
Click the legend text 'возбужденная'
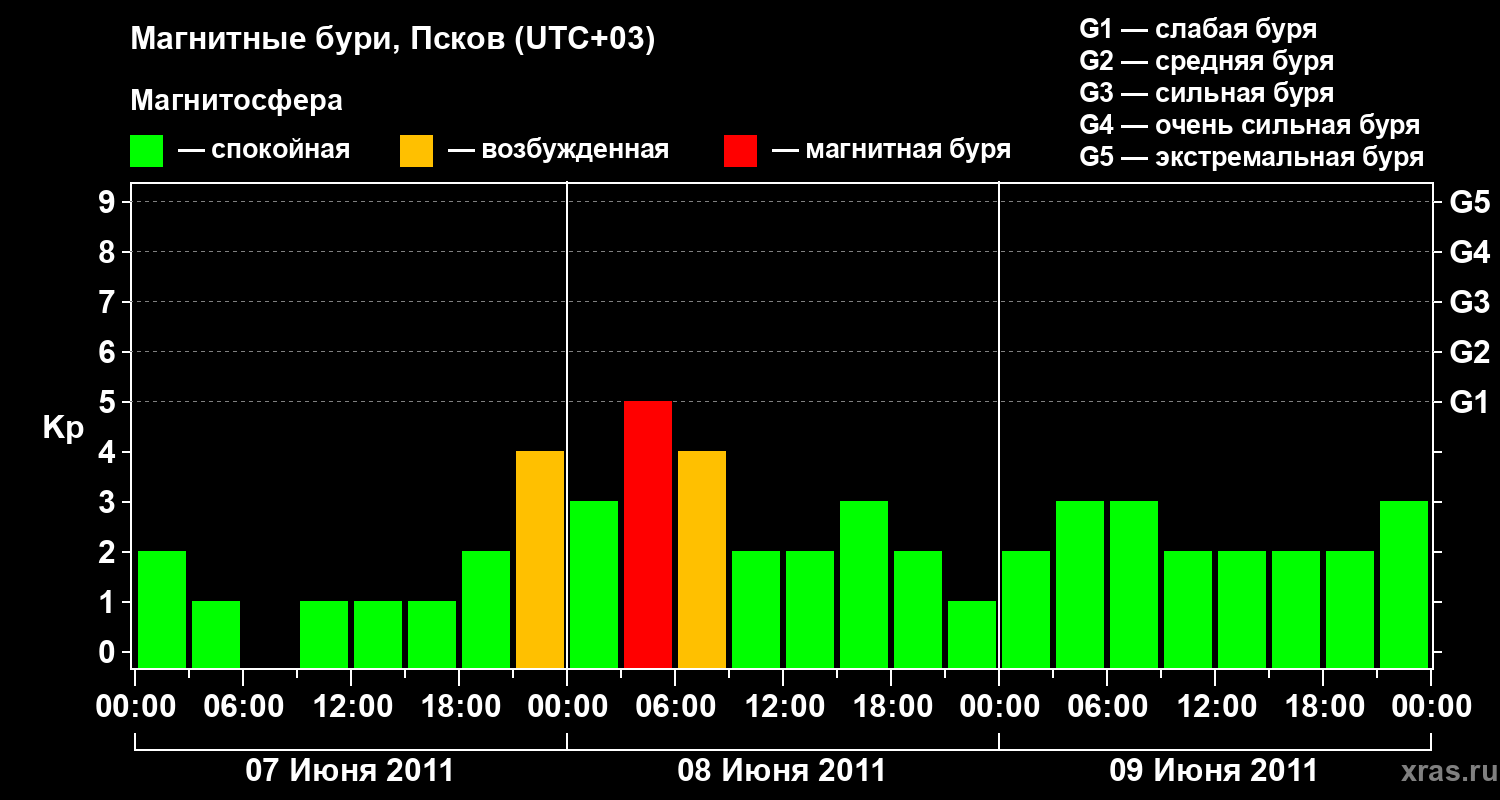pos(575,150)
